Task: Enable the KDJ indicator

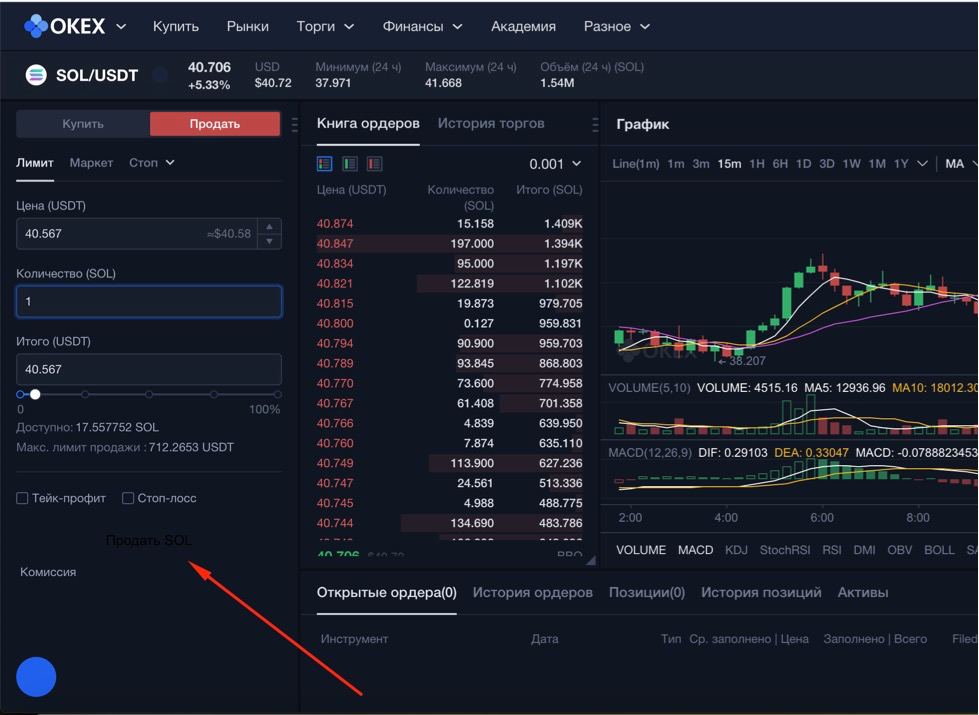Action: [736, 550]
